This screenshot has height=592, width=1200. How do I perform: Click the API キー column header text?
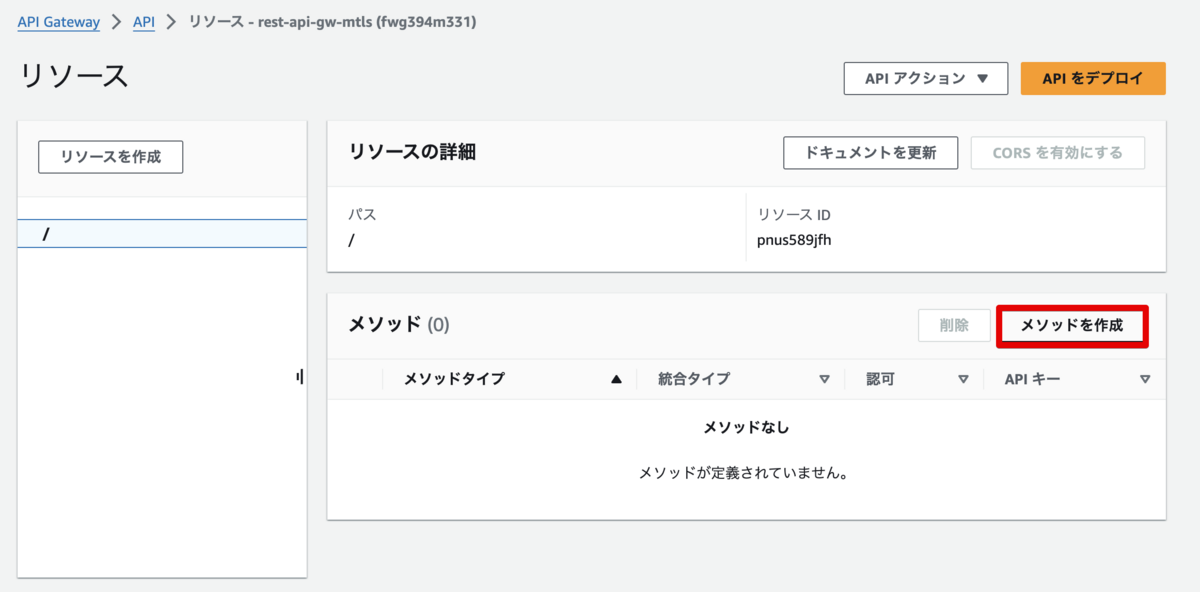coord(1032,379)
